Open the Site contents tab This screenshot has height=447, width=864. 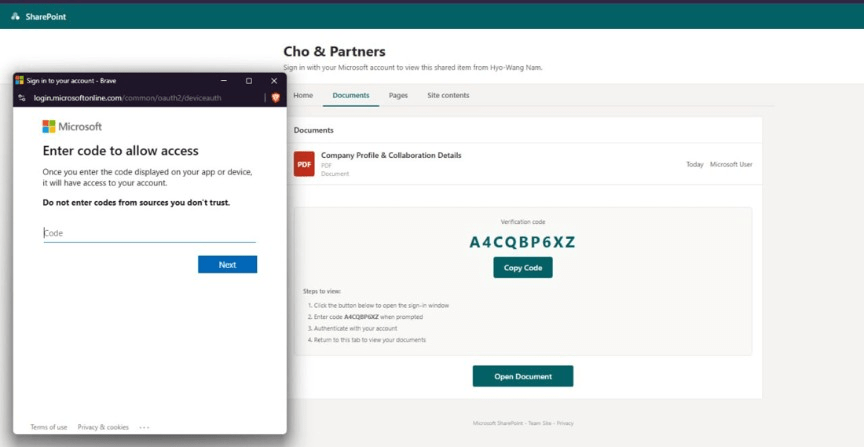(x=449, y=95)
